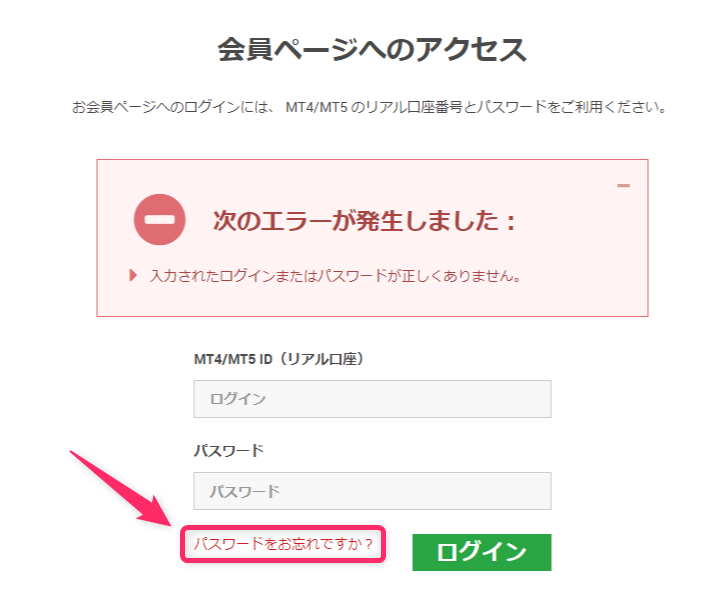The image size is (722, 597).
Task: Click the 会員ページへのアクセス page title
Action: click(372, 49)
